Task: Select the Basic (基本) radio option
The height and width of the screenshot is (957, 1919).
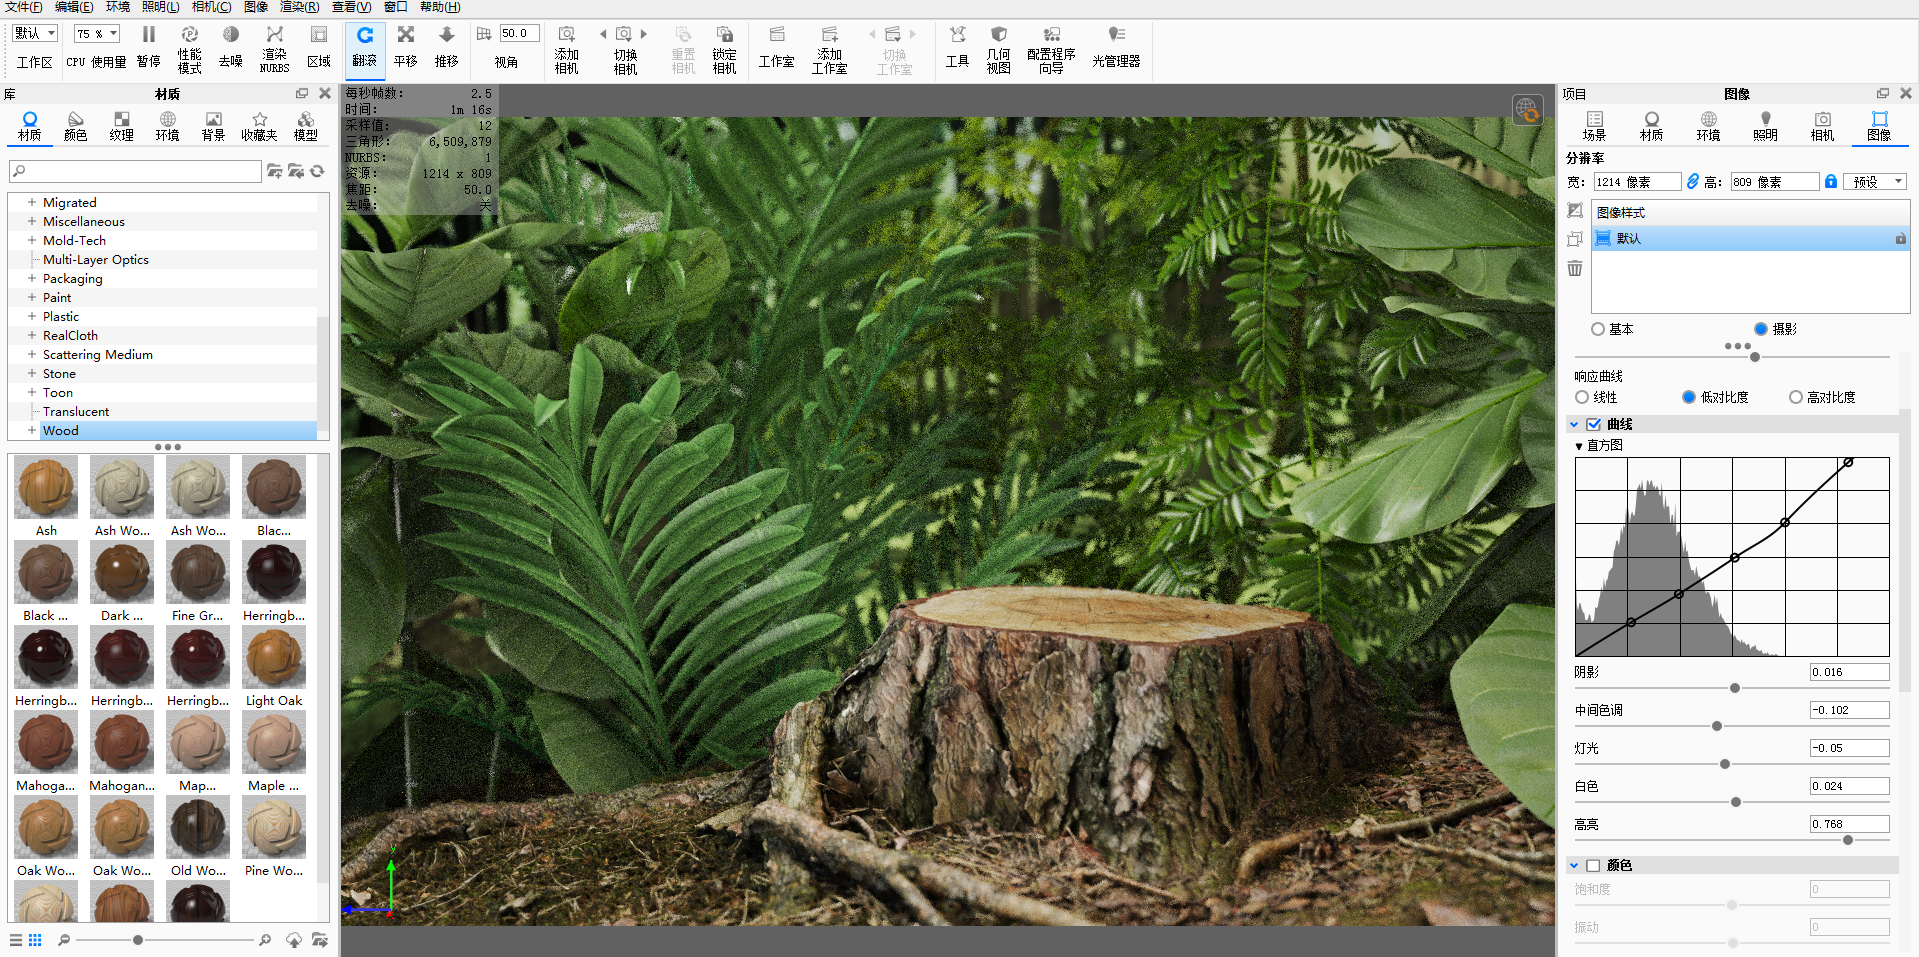Action: point(1612,329)
